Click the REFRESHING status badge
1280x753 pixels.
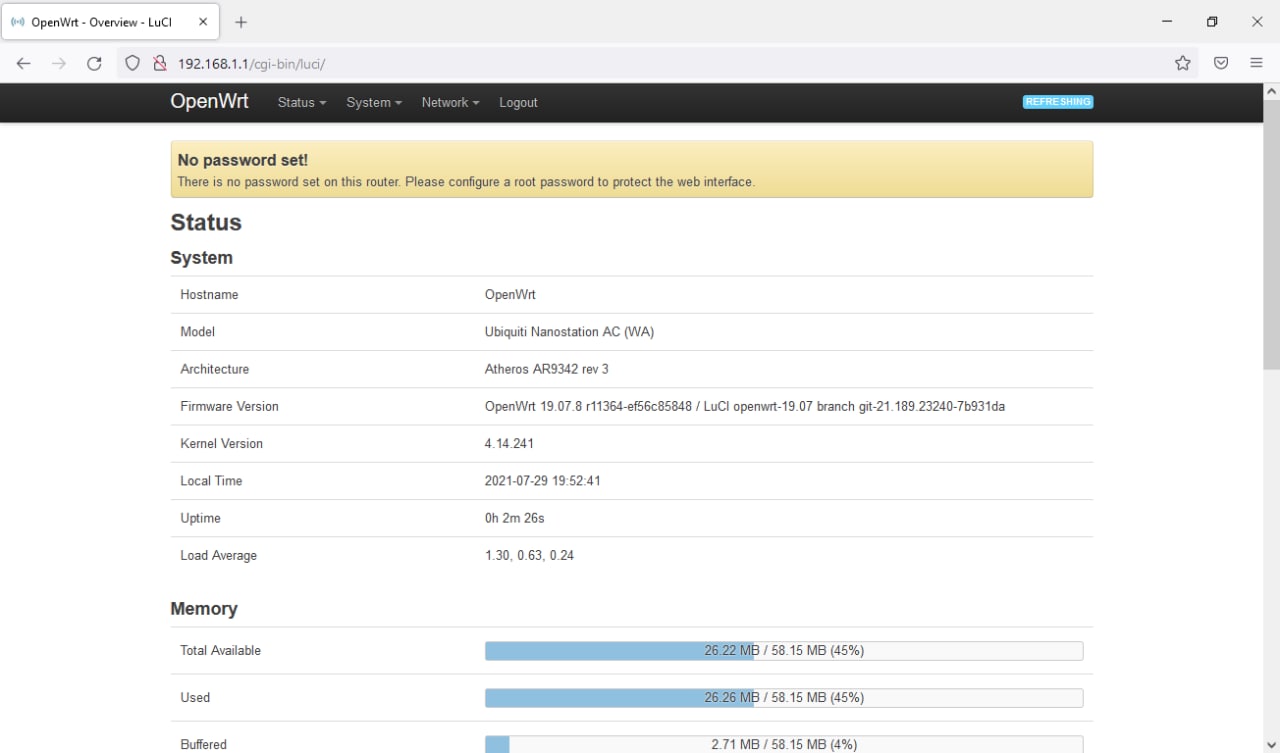[x=1058, y=102]
